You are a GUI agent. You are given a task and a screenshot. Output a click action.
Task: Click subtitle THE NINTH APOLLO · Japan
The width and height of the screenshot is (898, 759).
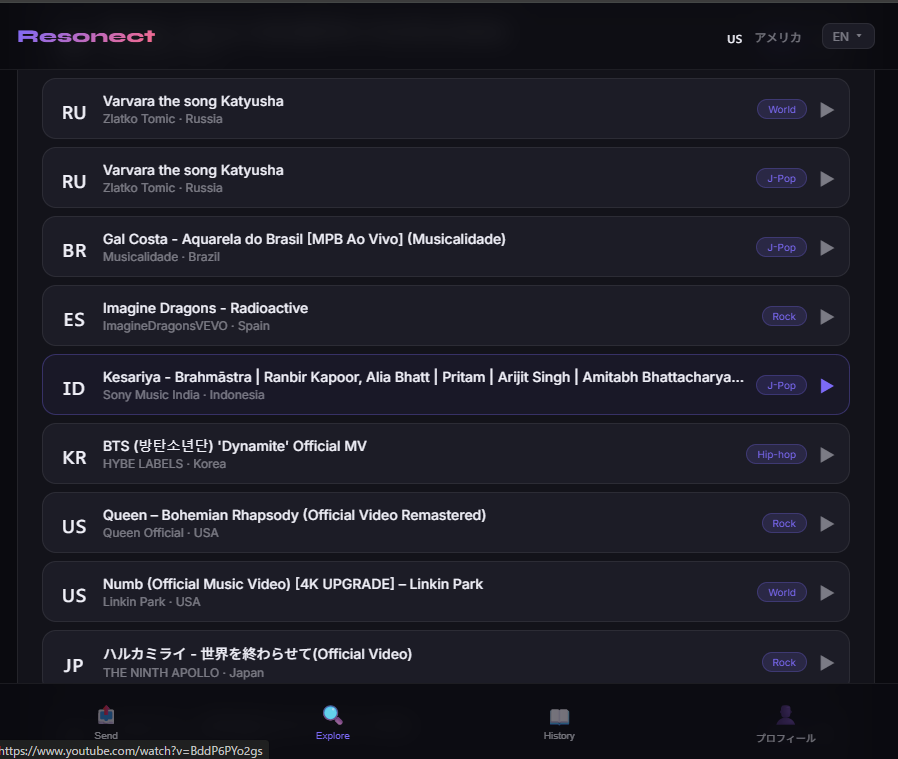click(183, 673)
